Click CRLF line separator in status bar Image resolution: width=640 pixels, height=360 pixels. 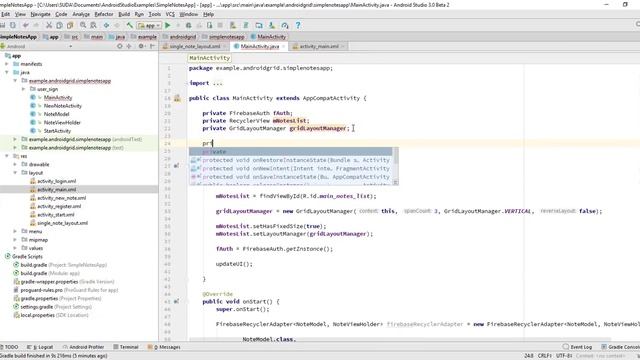[544, 356]
